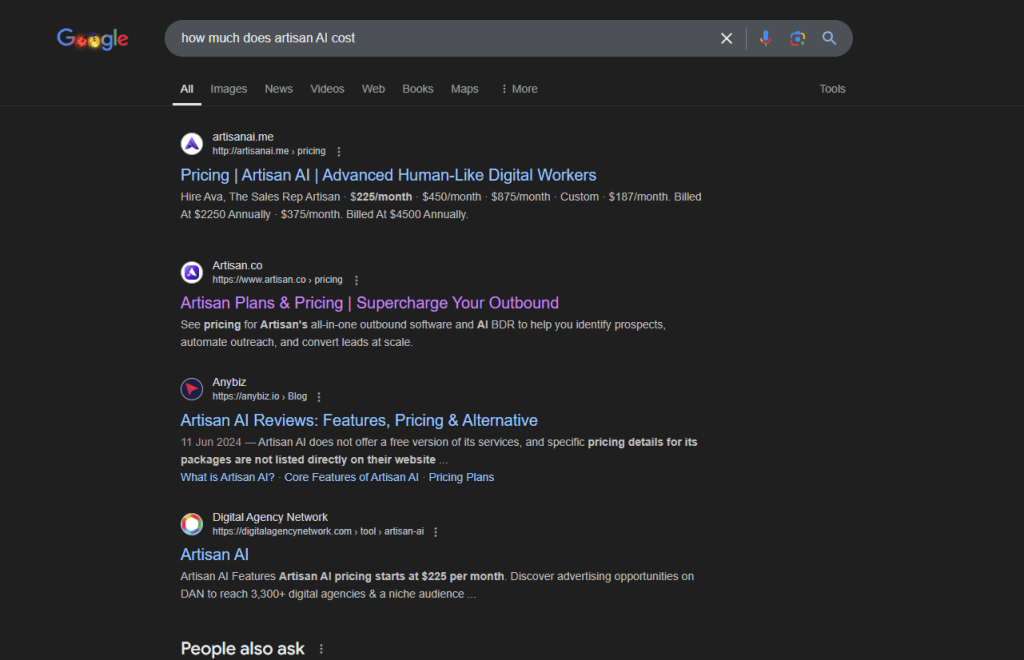Open artisanai.me result favicon

pos(192,144)
